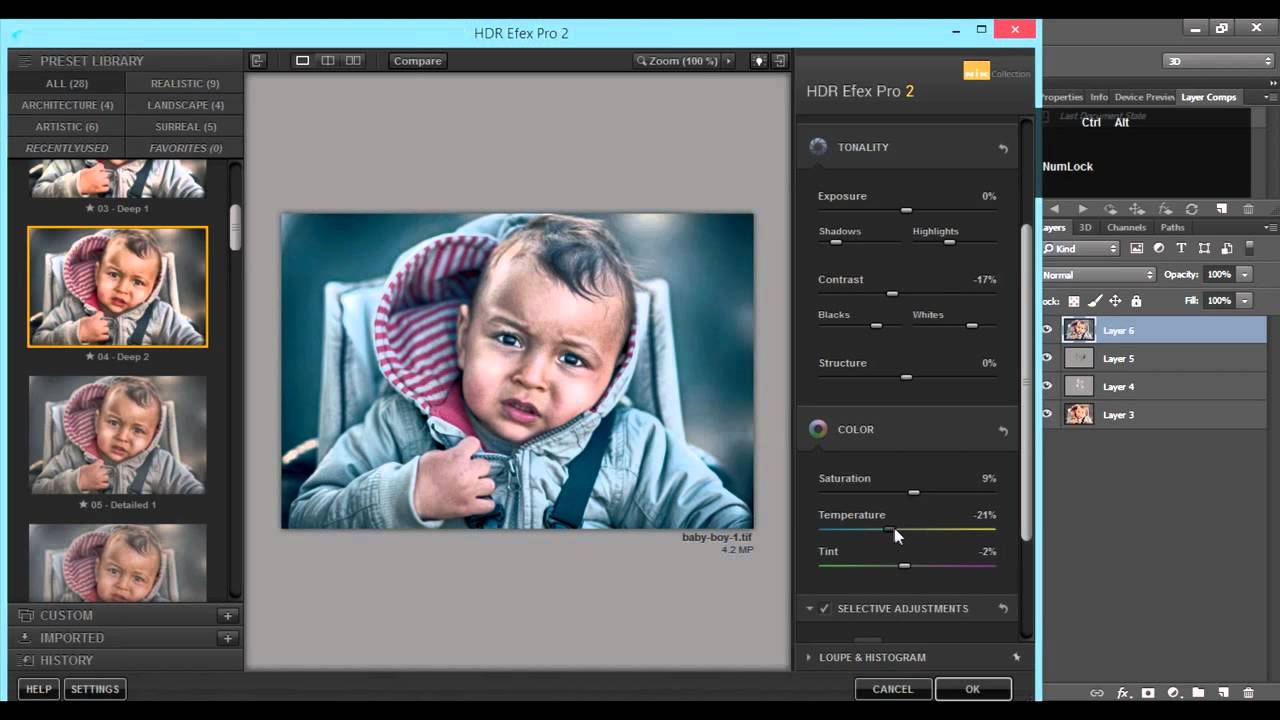The height and width of the screenshot is (720, 1280).
Task: Hide the left preset panel icon
Action: click(x=257, y=61)
